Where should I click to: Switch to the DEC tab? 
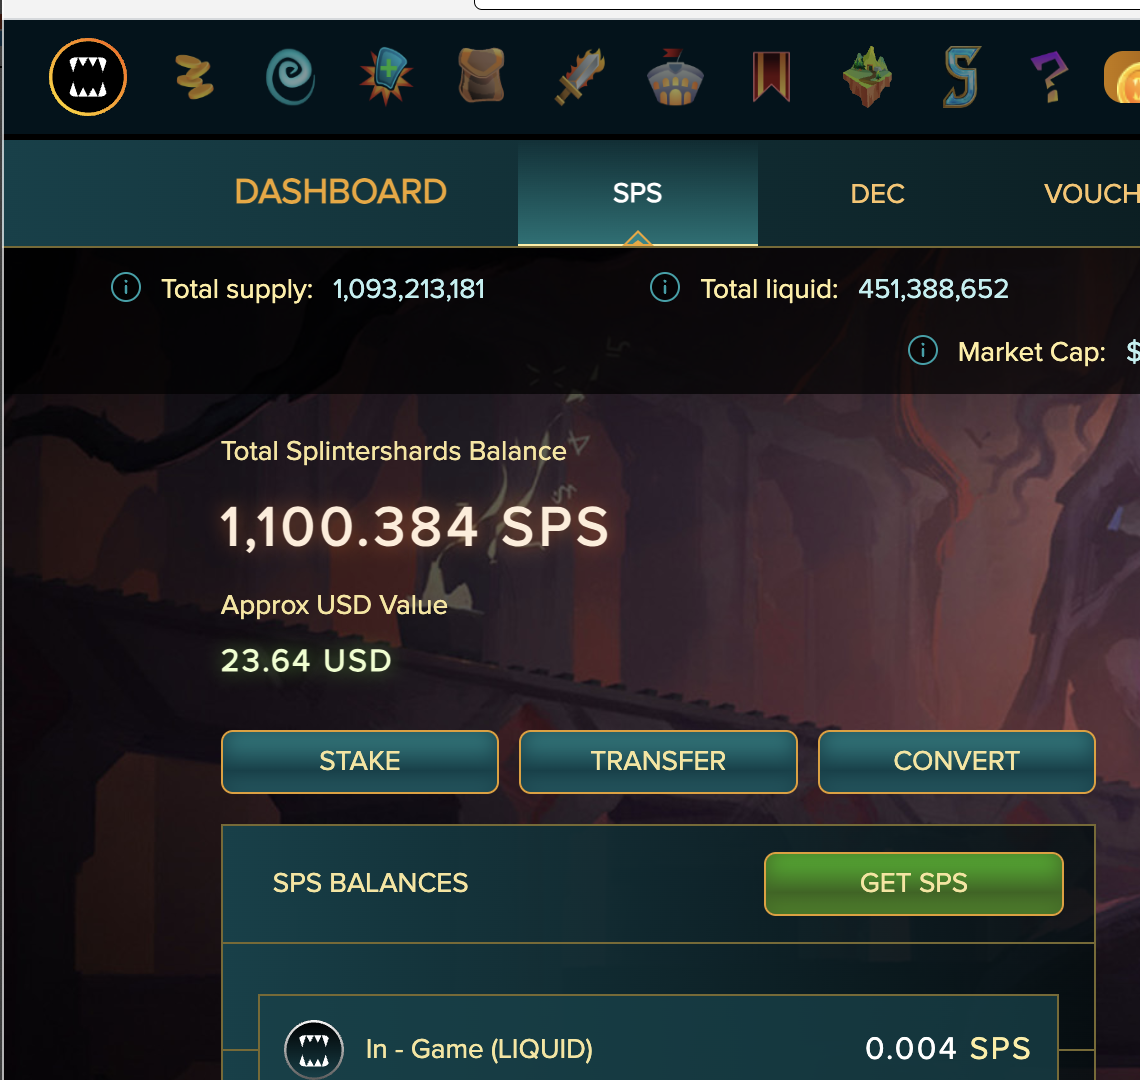pos(877,193)
